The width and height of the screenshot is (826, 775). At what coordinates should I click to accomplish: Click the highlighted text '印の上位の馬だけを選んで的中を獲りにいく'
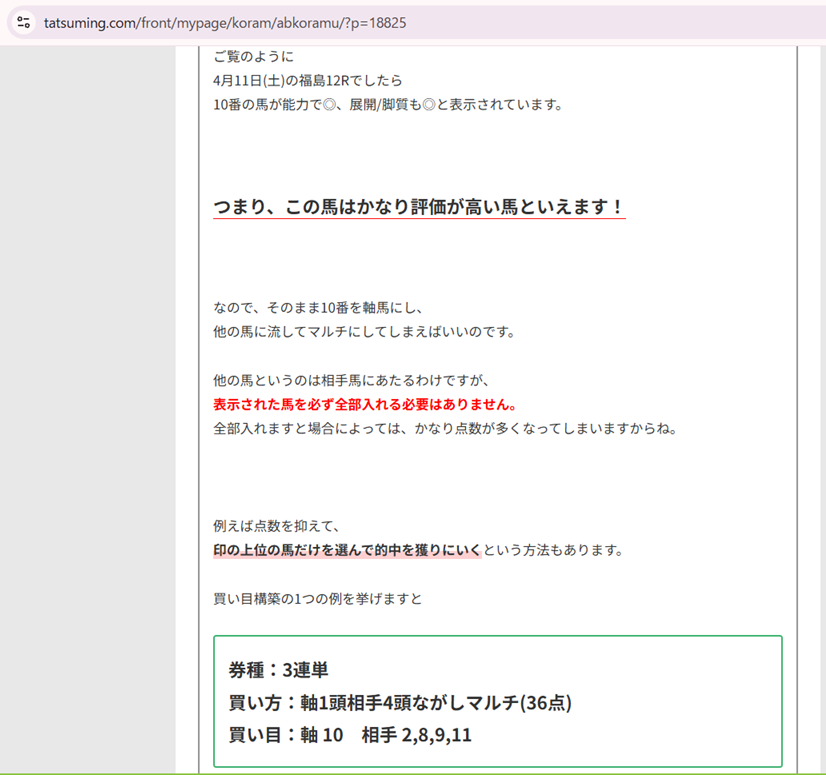(347, 550)
